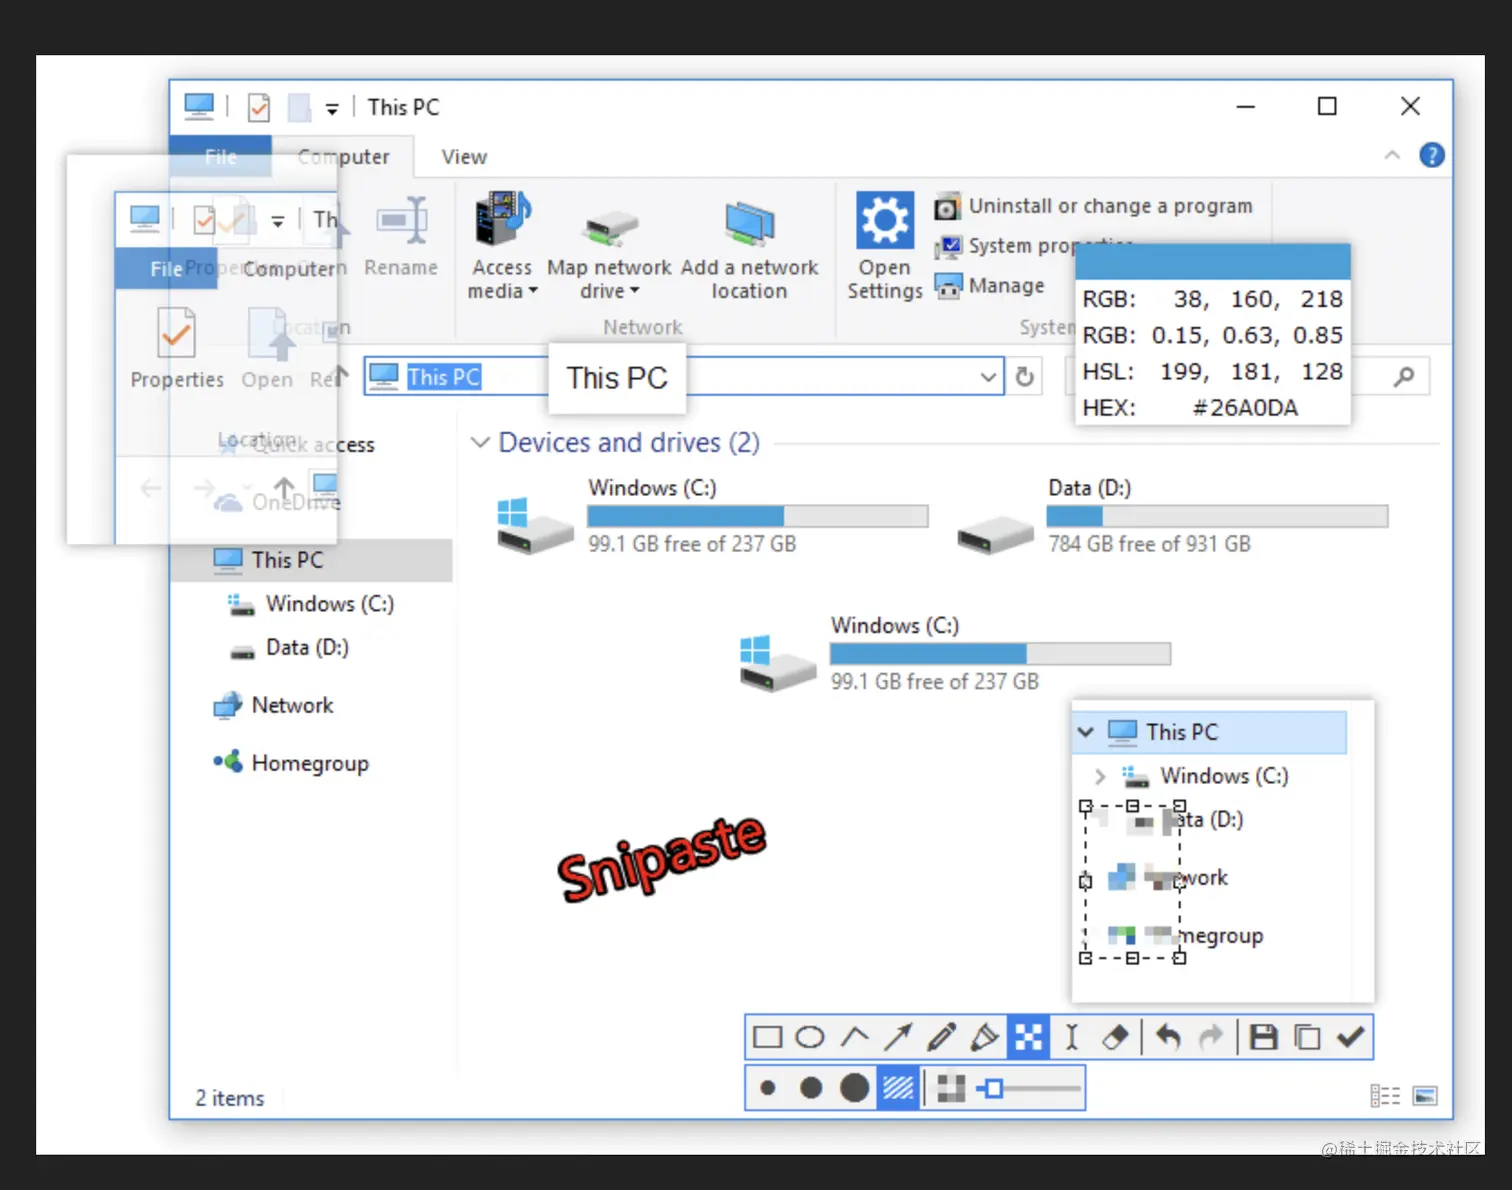Click the pasted floating Windows (C:) usage bar
Image resolution: width=1512 pixels, height=1190 pixels.
tap(1000, 654)
